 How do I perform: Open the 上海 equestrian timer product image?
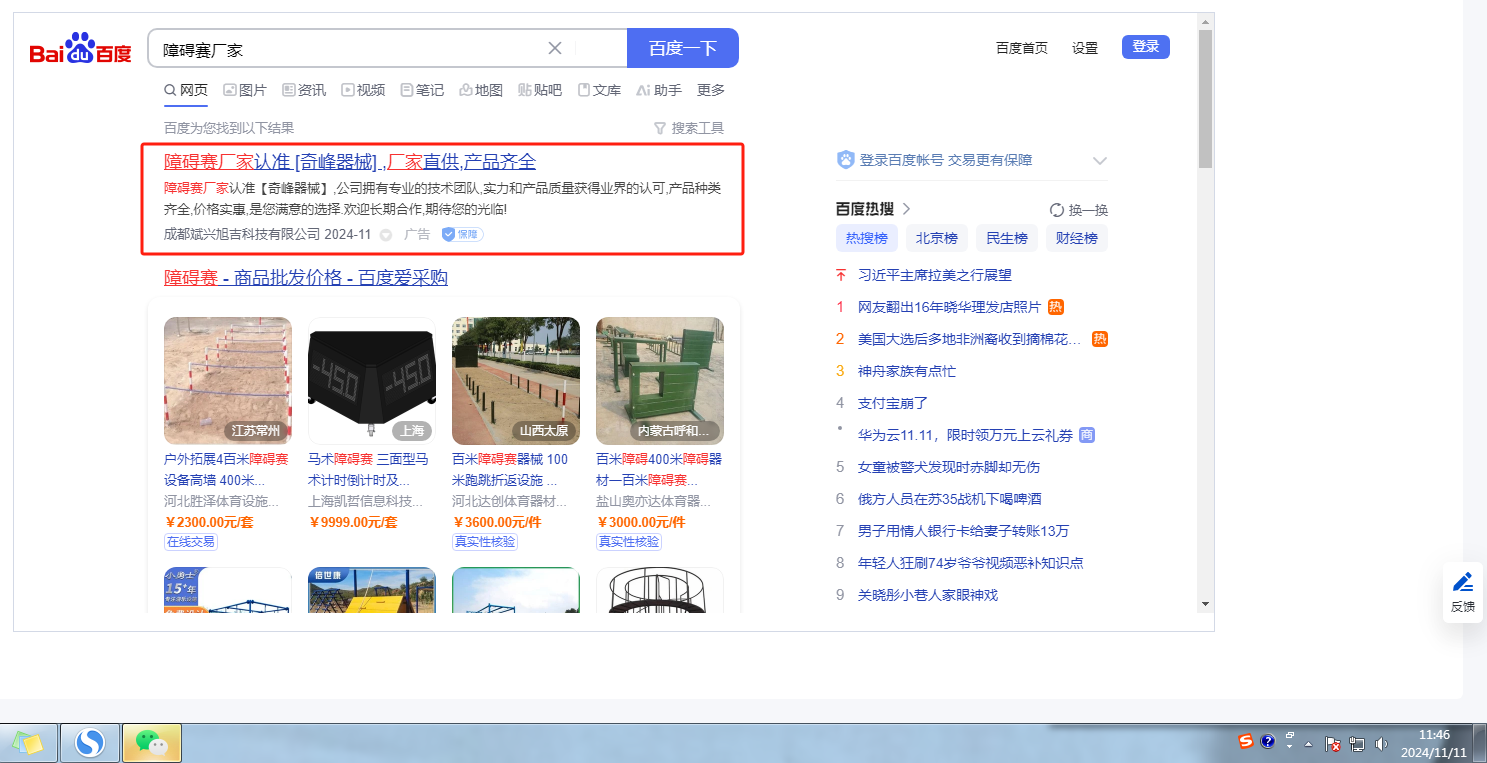point(372,381)
